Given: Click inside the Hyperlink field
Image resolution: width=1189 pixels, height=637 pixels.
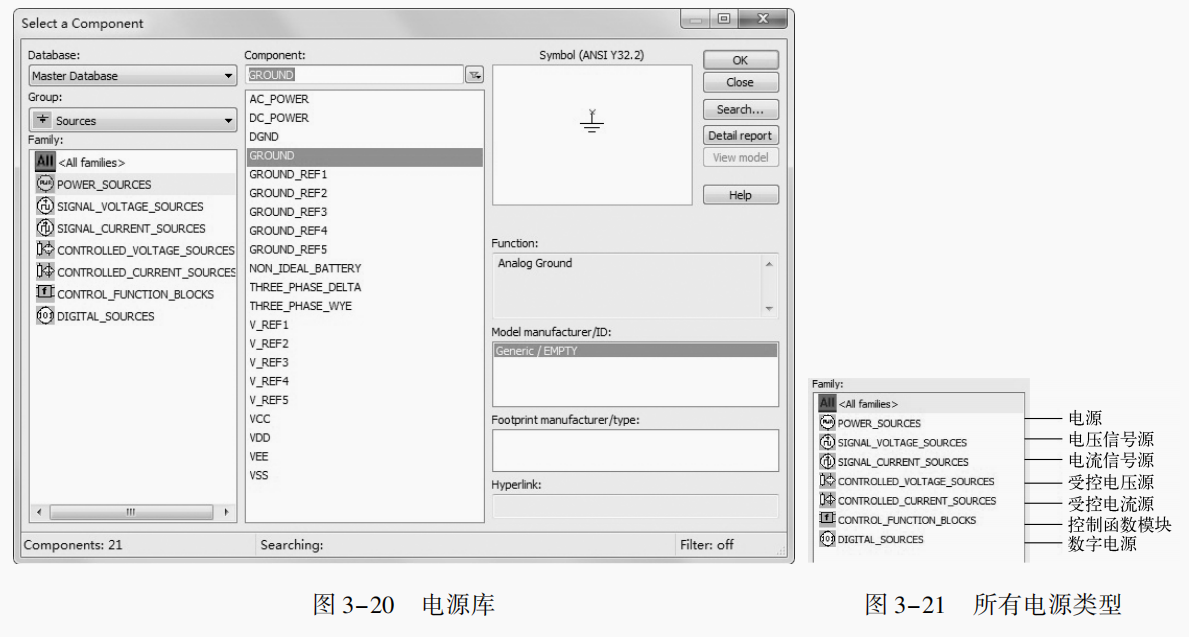Looking at the screenshot, I should [634, 507].
